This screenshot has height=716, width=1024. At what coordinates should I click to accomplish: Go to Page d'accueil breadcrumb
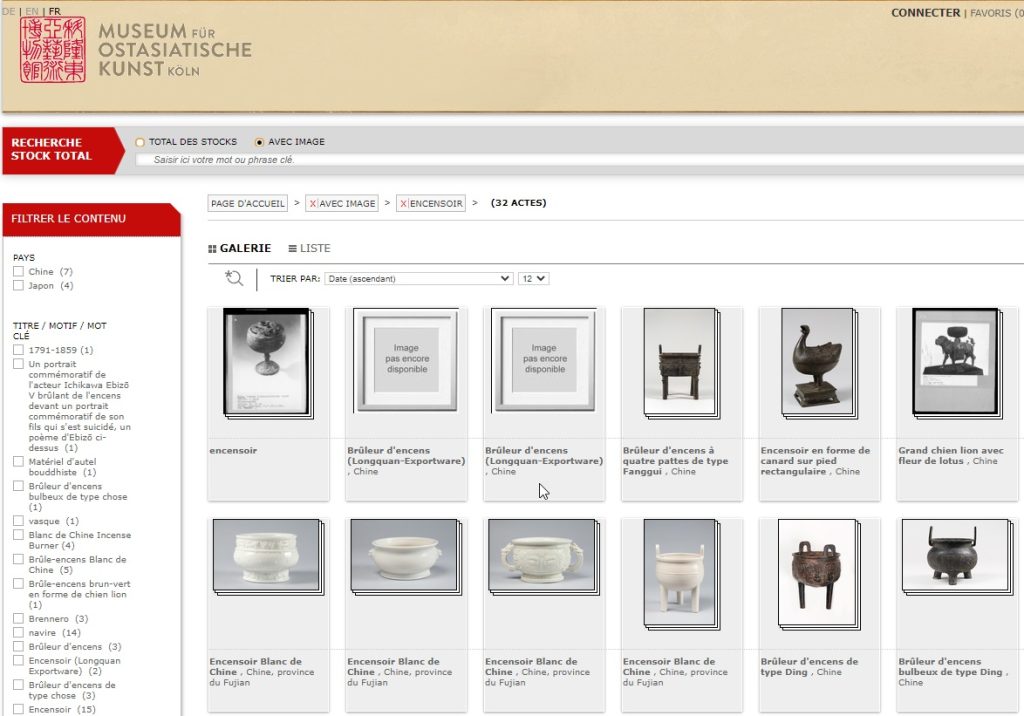248,203
